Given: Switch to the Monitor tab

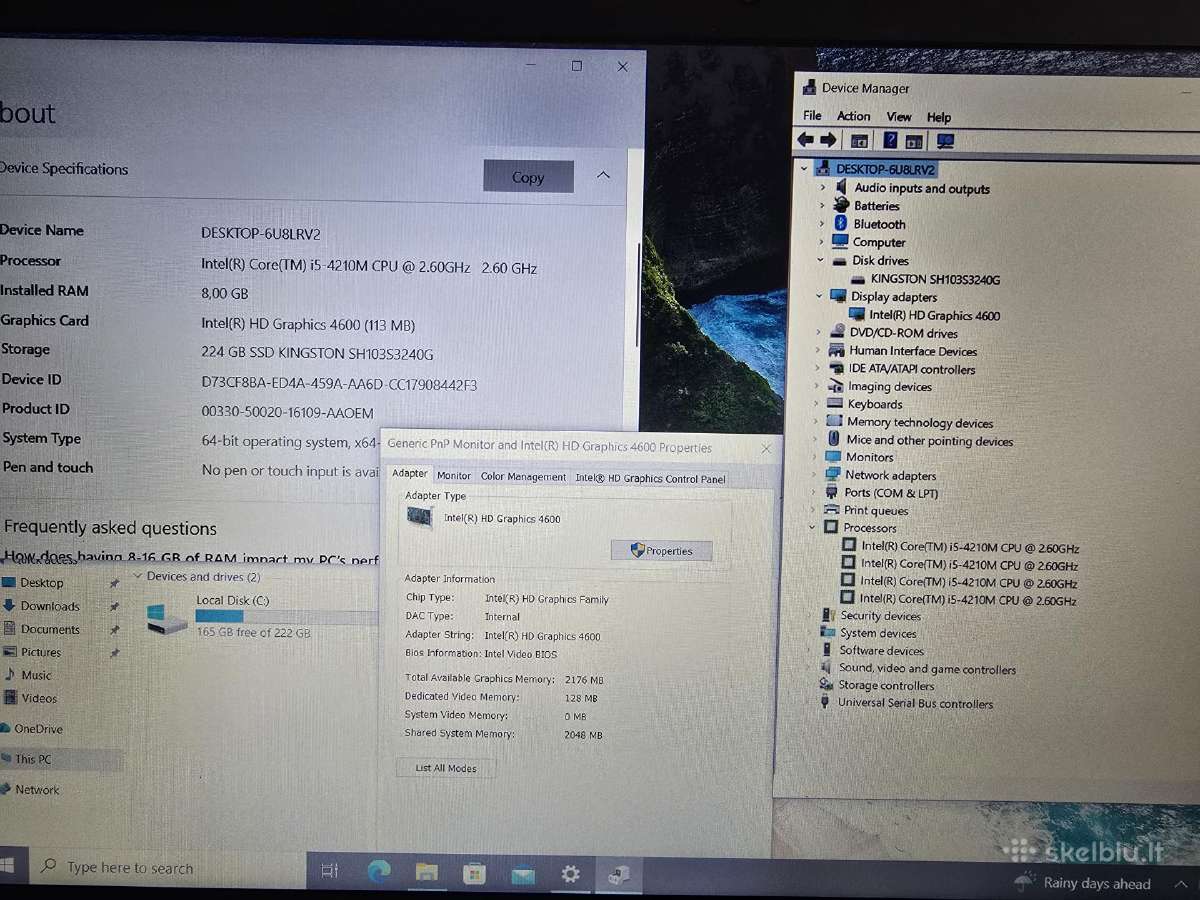Looking at the screenshot, I should [454, 476].
